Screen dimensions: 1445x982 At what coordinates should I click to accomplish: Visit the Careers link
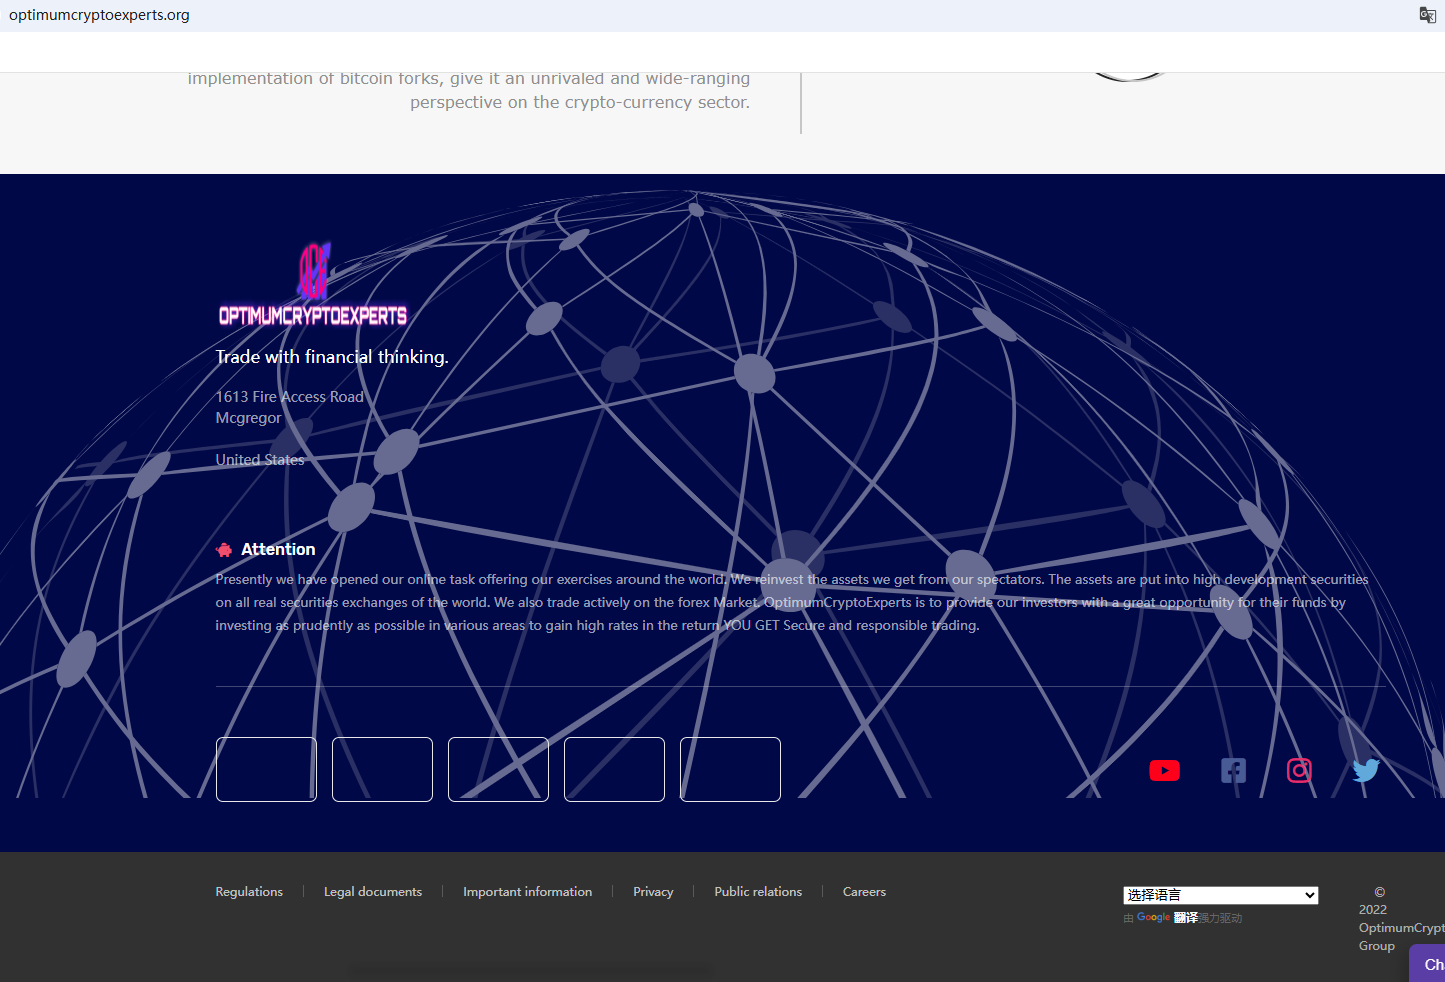pos(864,892)
